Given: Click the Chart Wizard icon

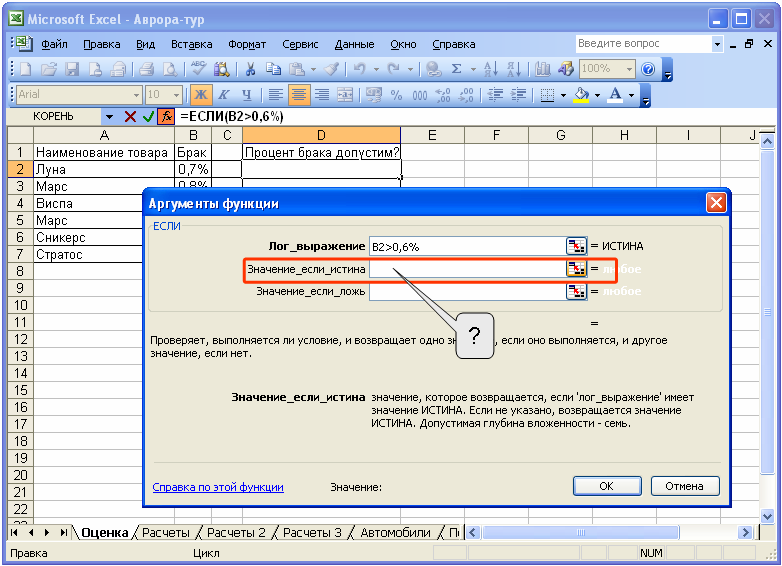Looking at the screenshot, I should (542, 69).
